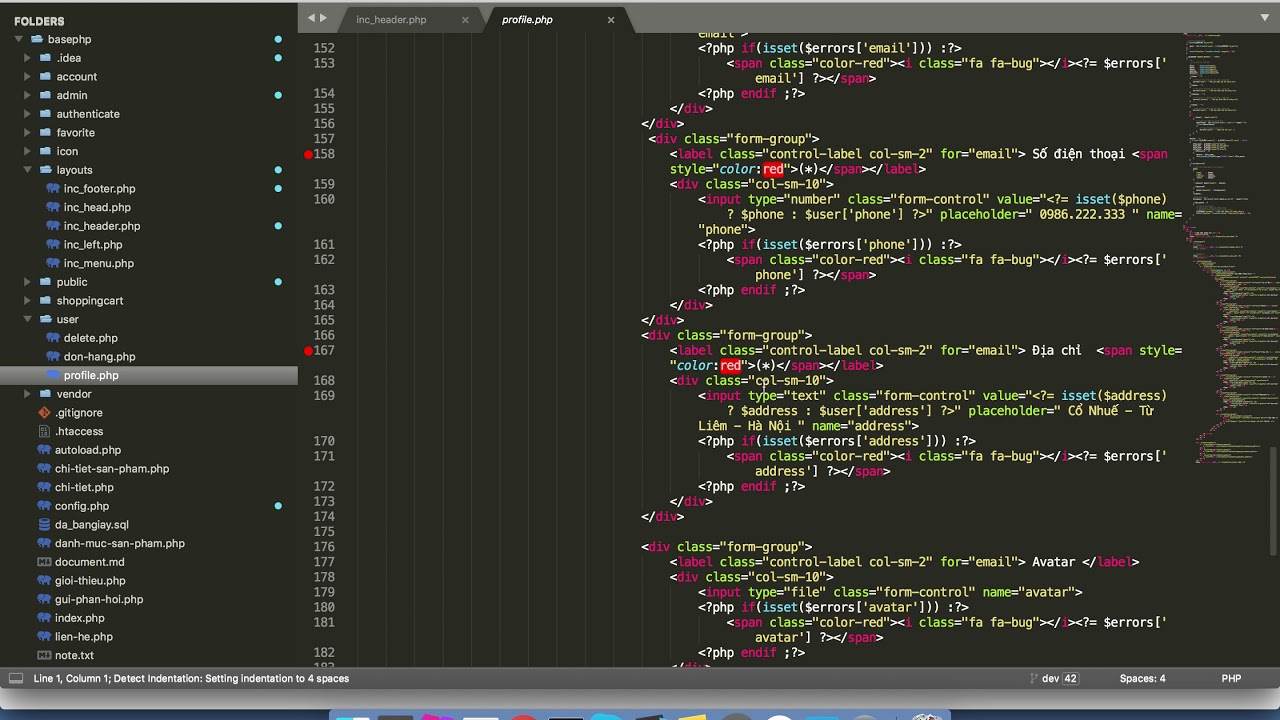Click the file icon beside .htaccess
Image resolution: width=1280 pixels, height=720 pixels.
[44, 431]
